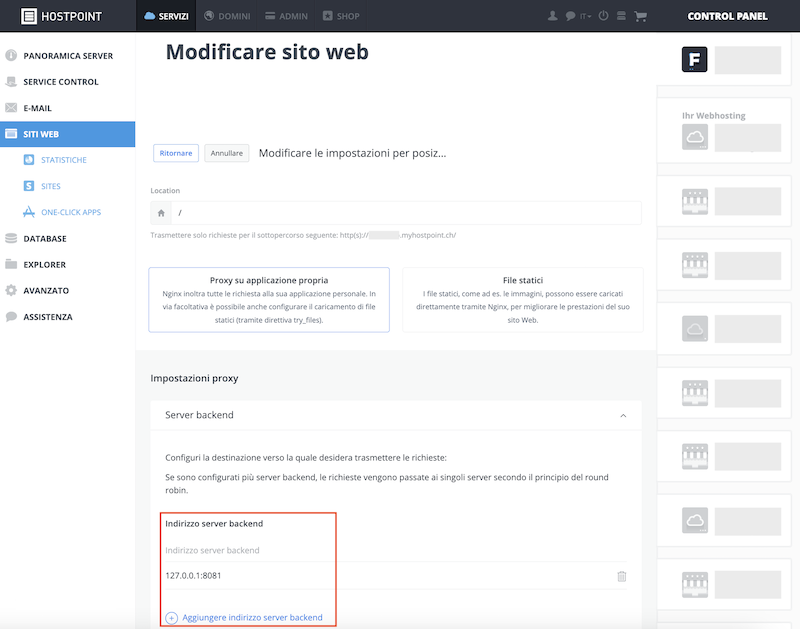Select Proxy su applicazione propria option
Viewport: 800px width, 629px height.
click(x=269, y=300)
